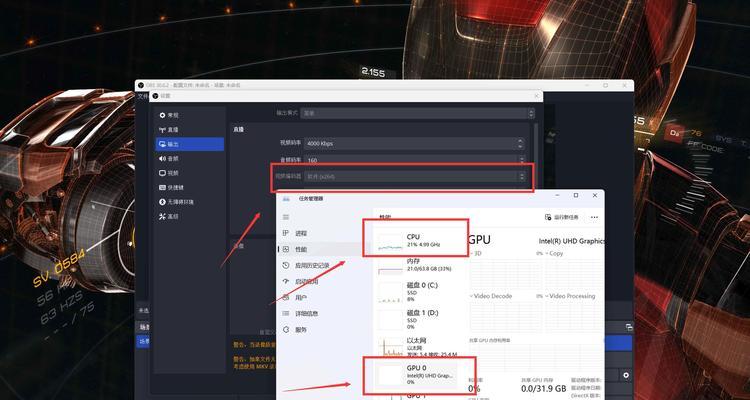Open the Video Decode graph dropdown
750x400 pixels.
(x=491, y=296)
